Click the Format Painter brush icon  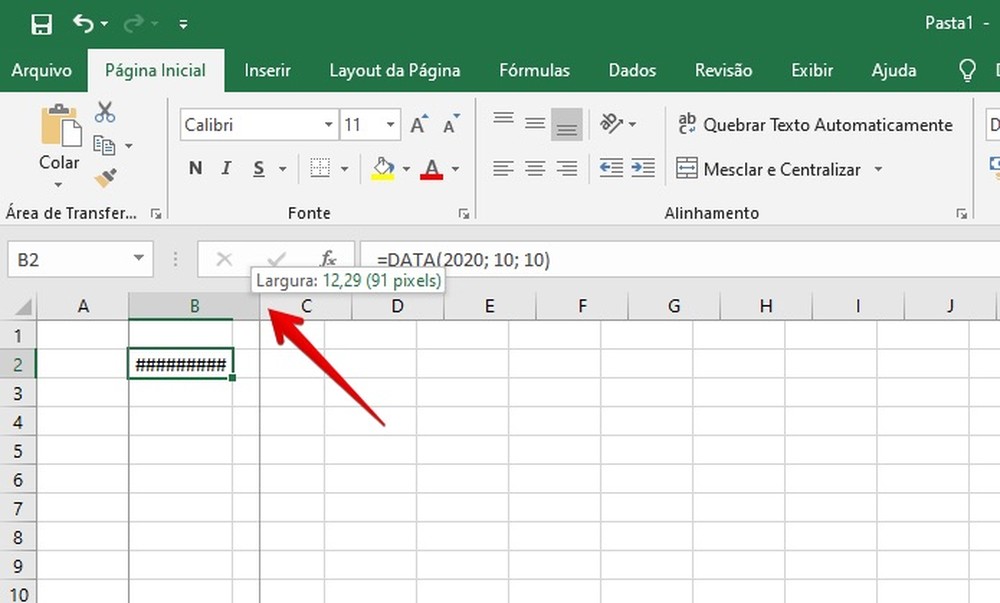(105, 178)
